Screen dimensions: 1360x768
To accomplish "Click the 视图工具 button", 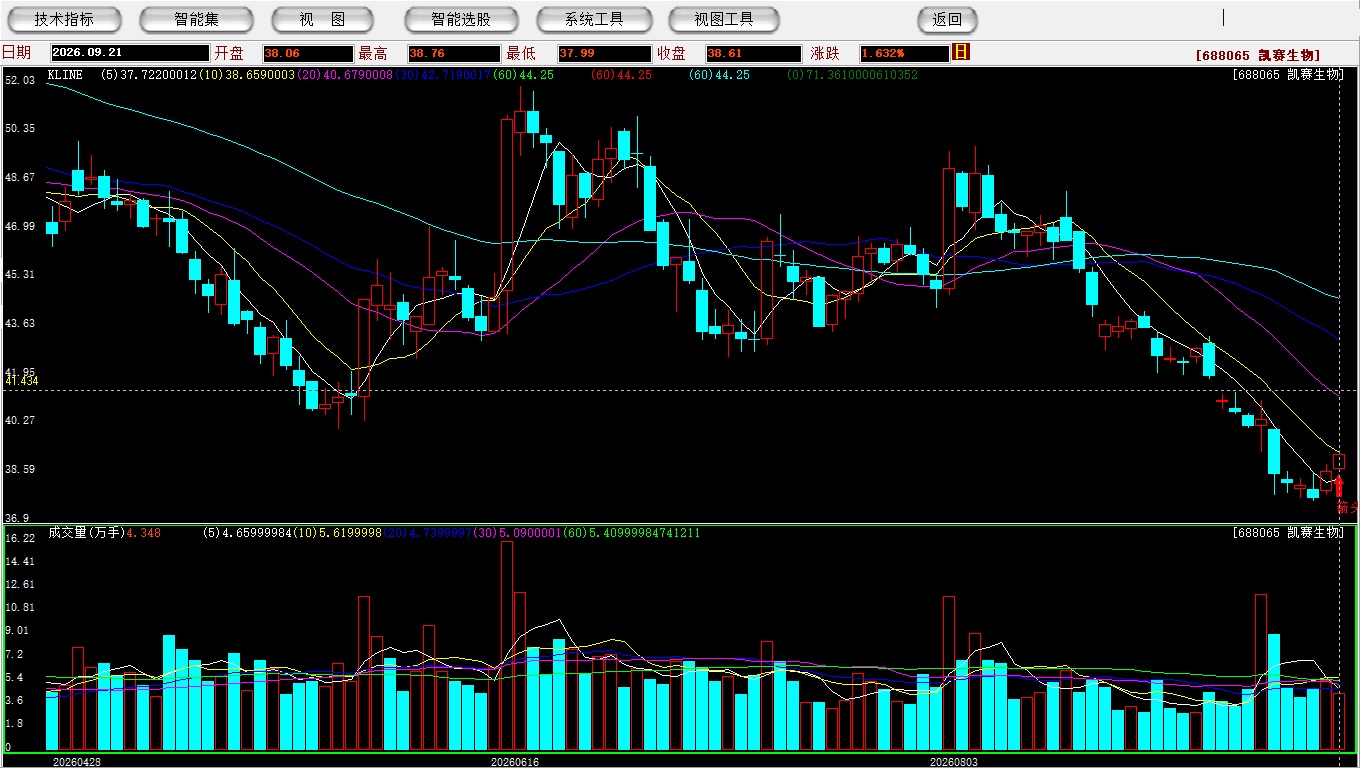I will click(x=724, y=19).
